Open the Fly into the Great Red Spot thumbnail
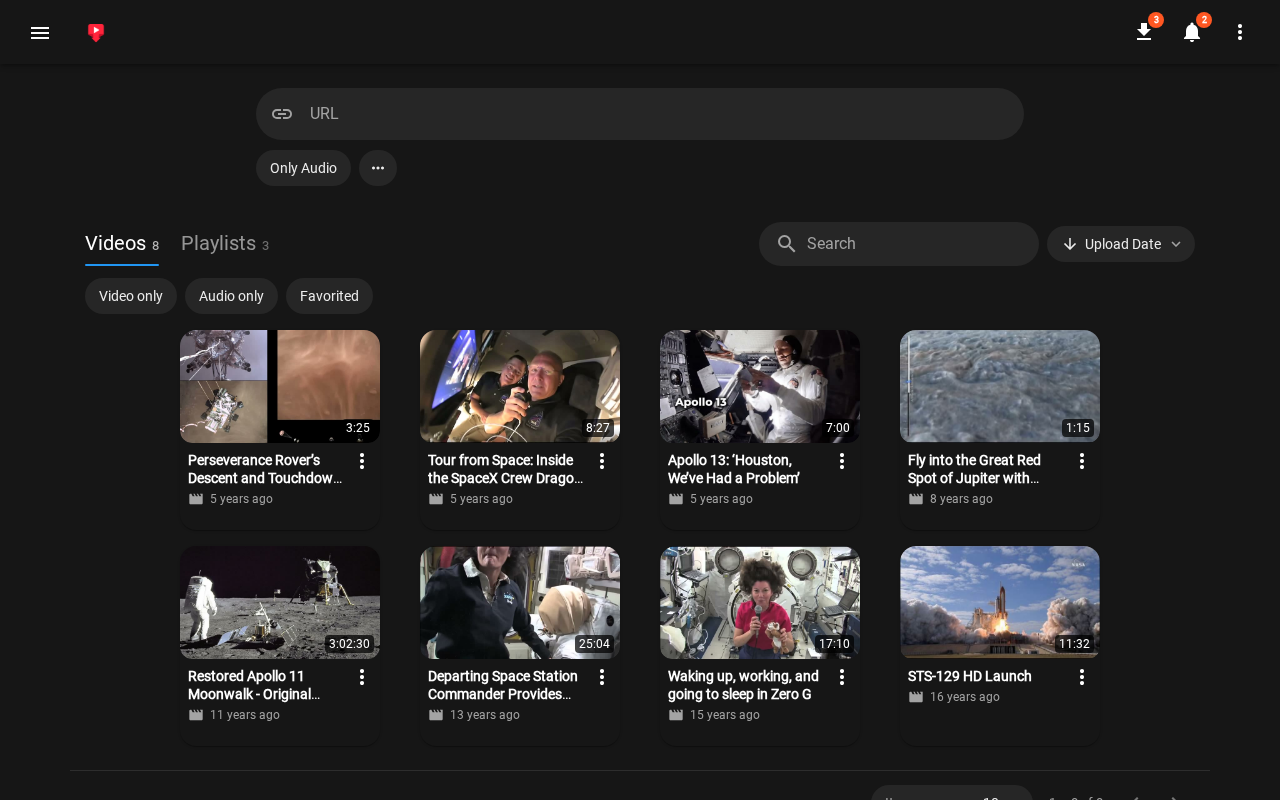The height and width of the screenshot is (800, 1280). 1000,386
